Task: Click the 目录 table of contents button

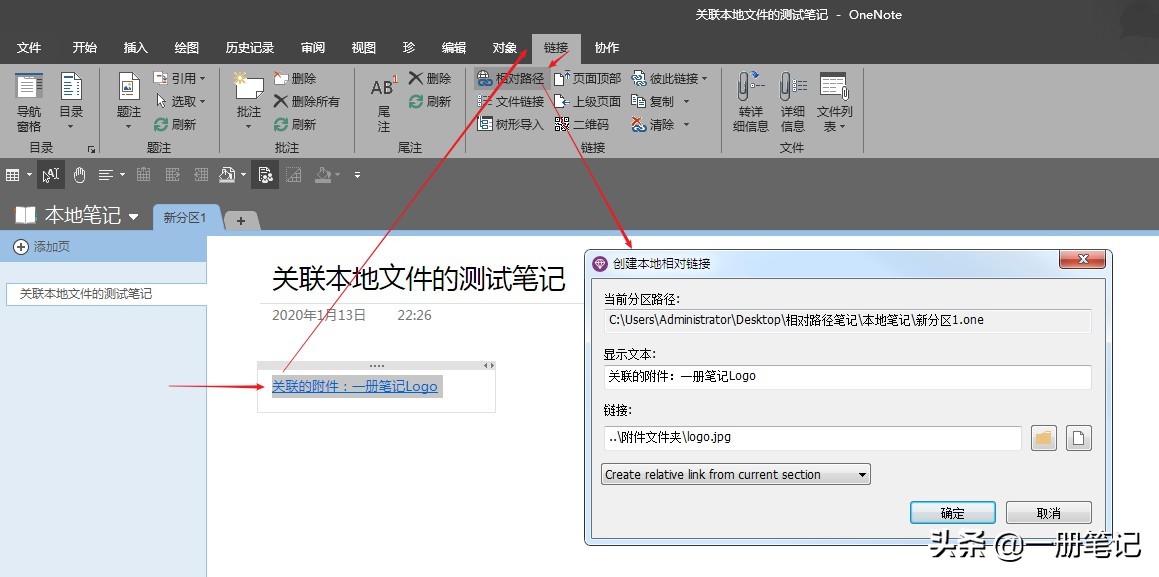Action: tap(71, 102)
